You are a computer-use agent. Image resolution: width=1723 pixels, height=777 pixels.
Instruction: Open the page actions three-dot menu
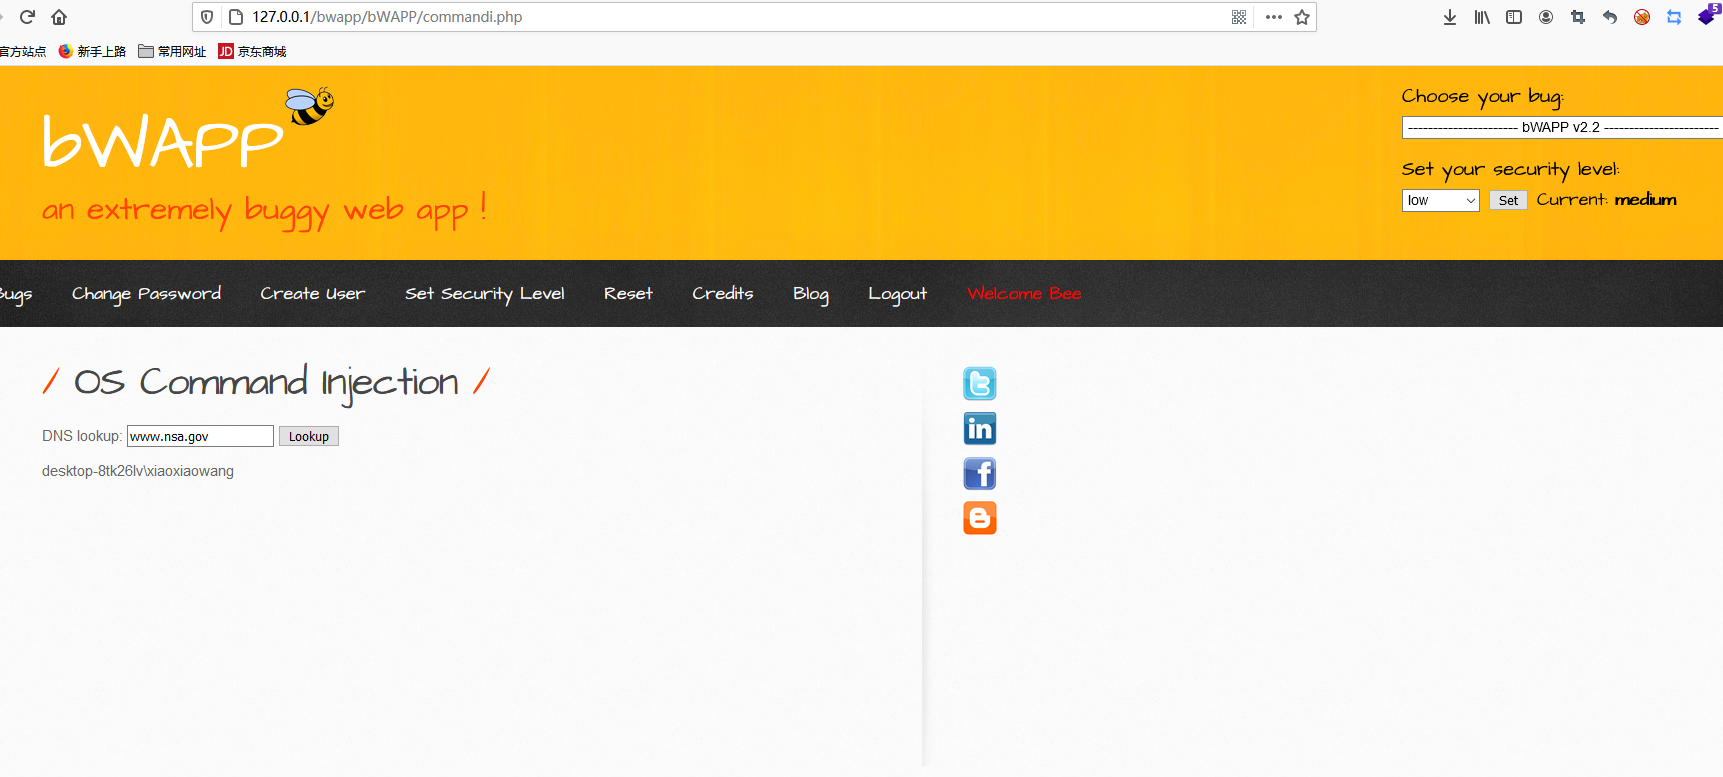point(1273,17)
